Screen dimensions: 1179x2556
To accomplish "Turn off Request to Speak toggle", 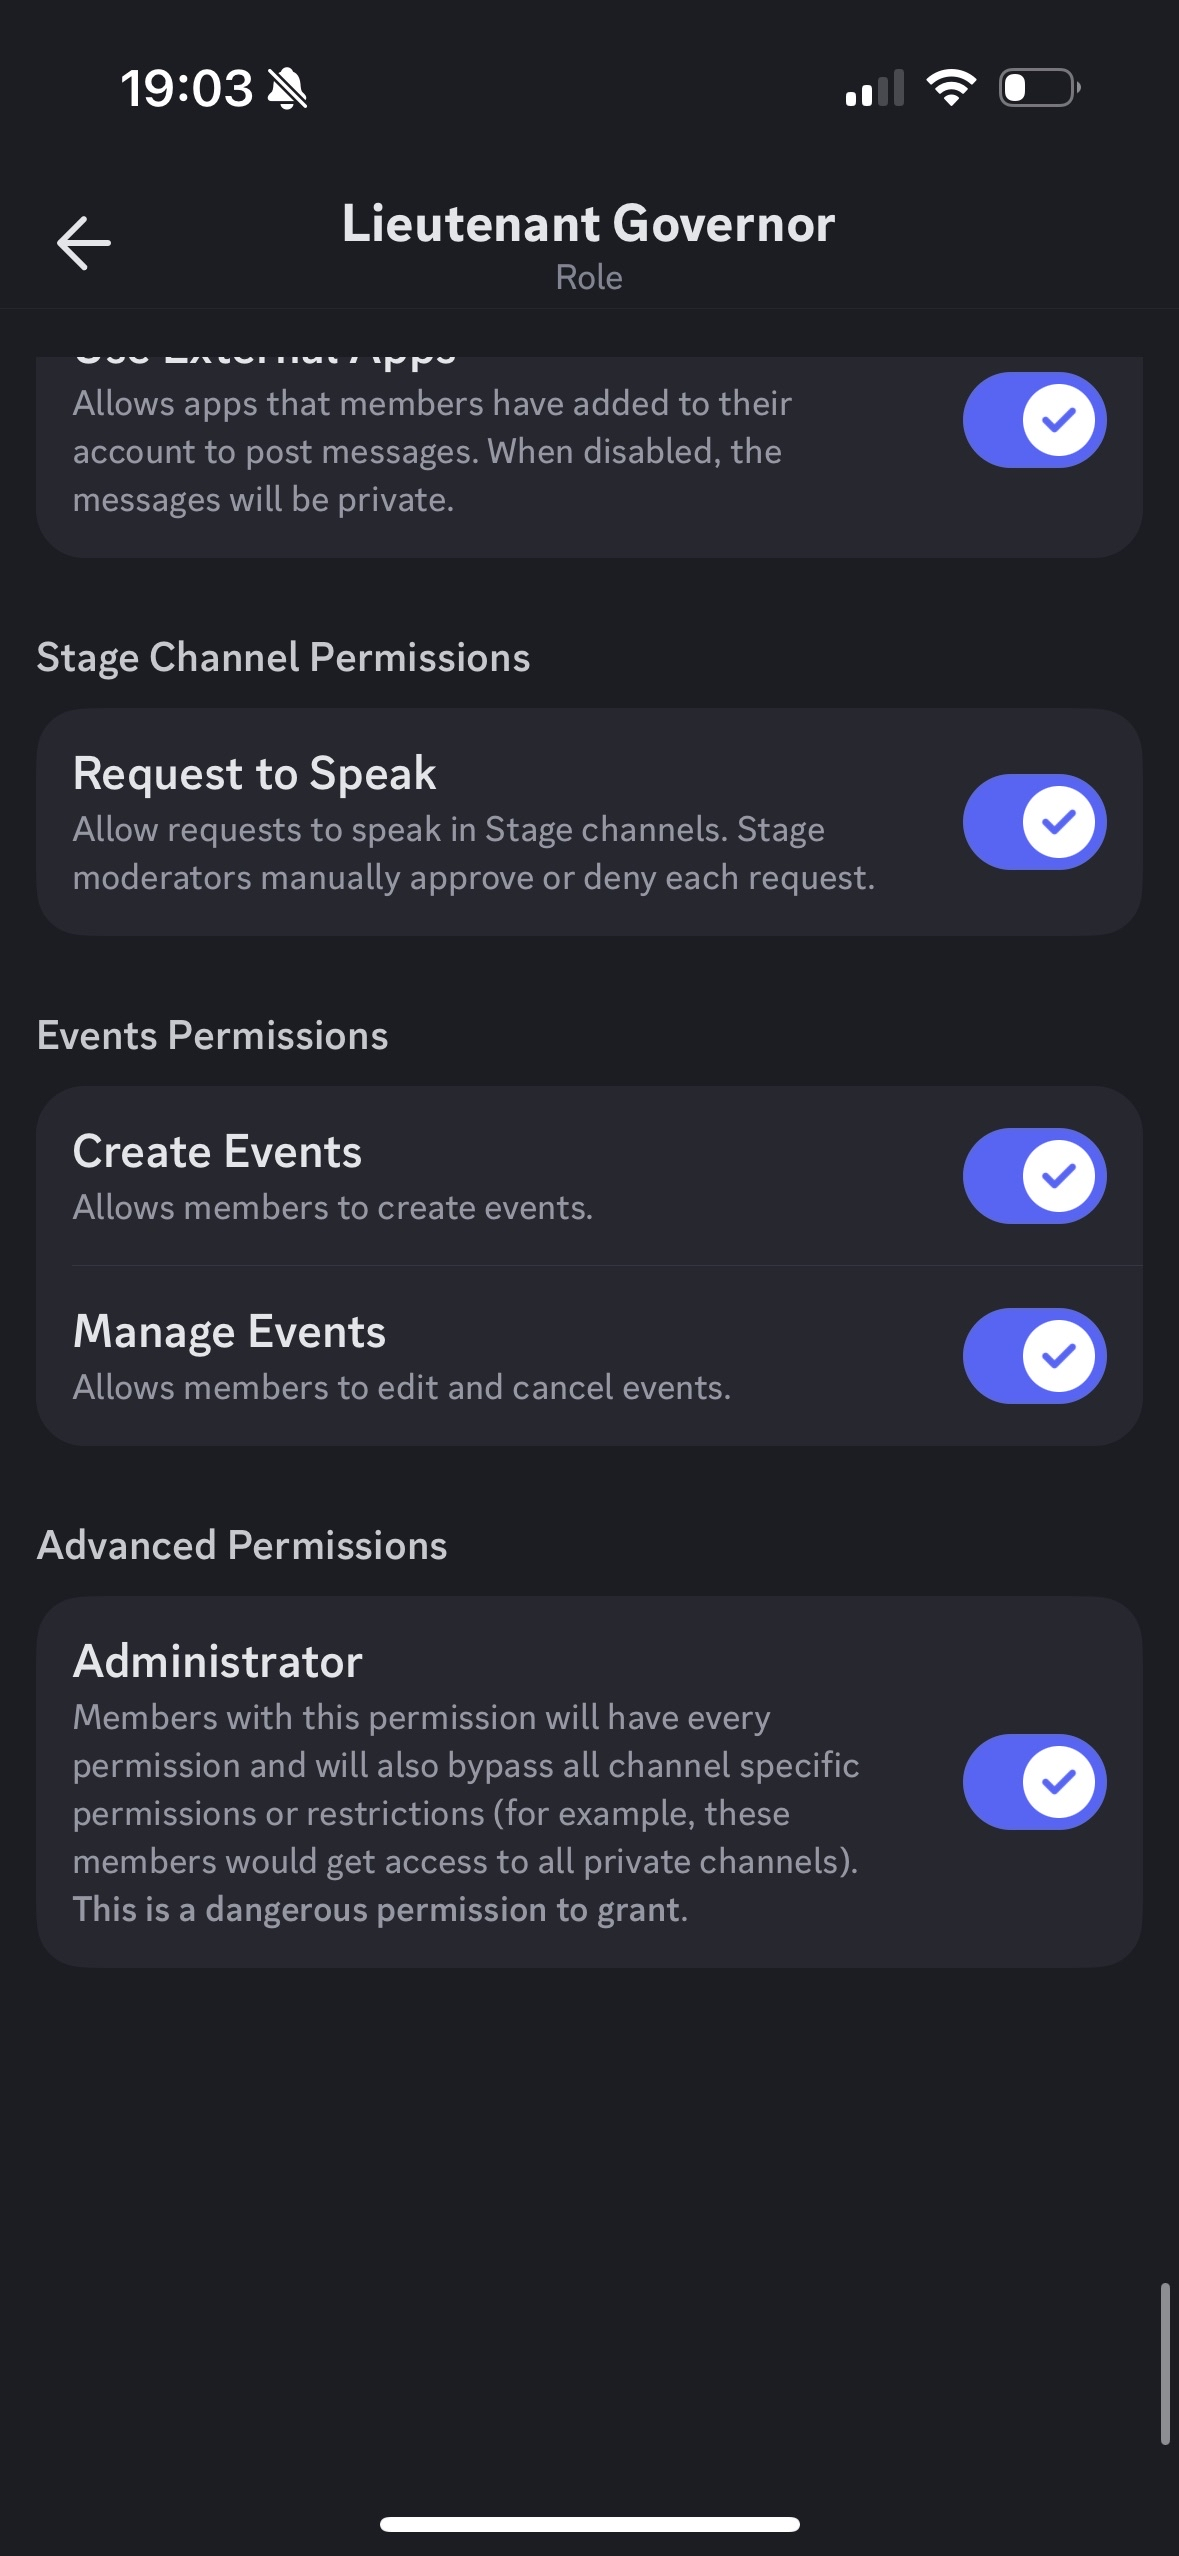I will (x=1034, y=822).
